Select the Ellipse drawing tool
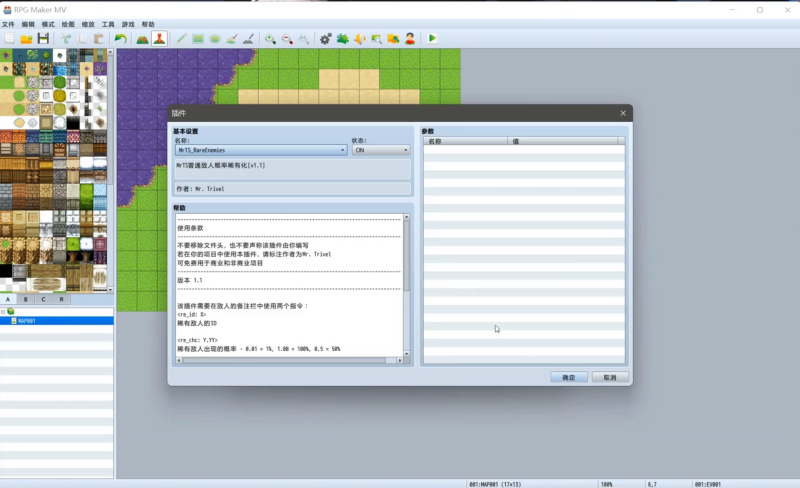Image resolution: width=800 pixels, height=488 pixels. [215, 38]
